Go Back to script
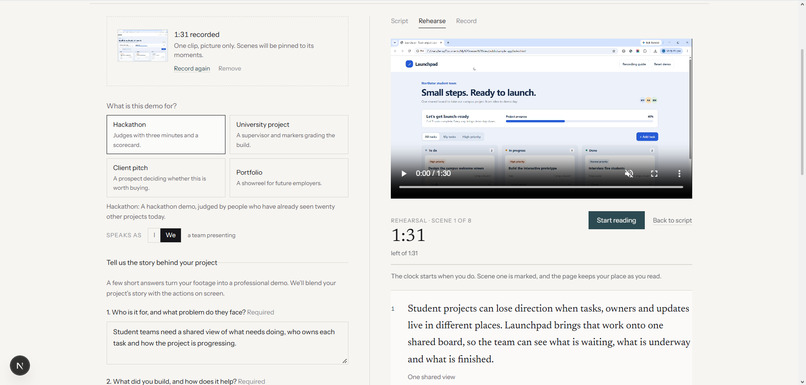Viewport: 806px width, 385px height. tap(672, 220)
